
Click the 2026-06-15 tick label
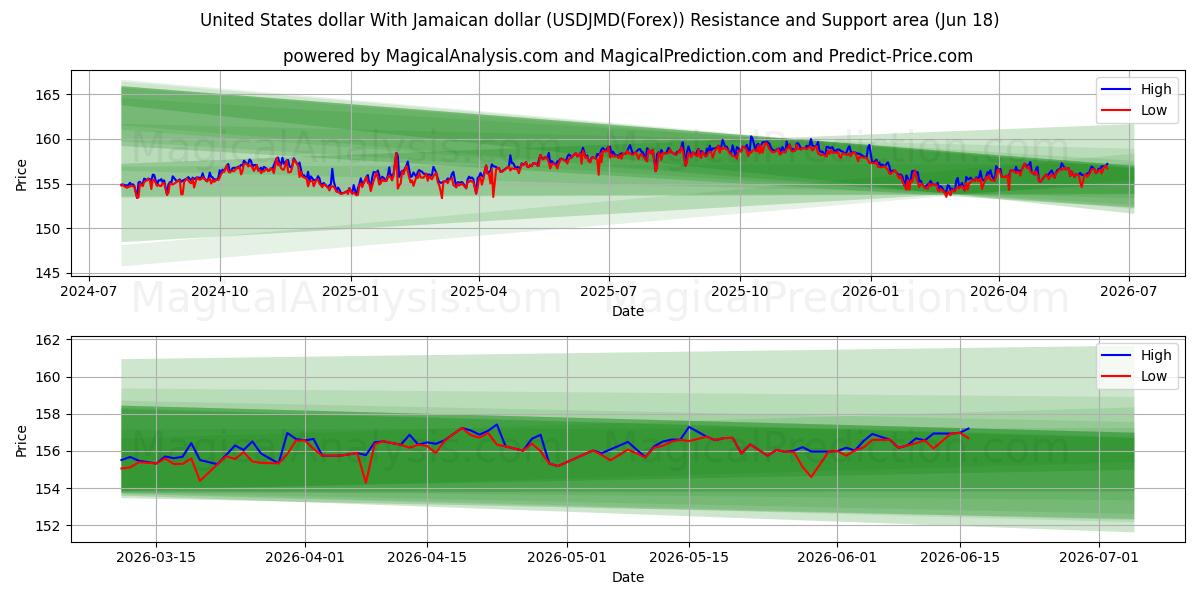(961, 558)
